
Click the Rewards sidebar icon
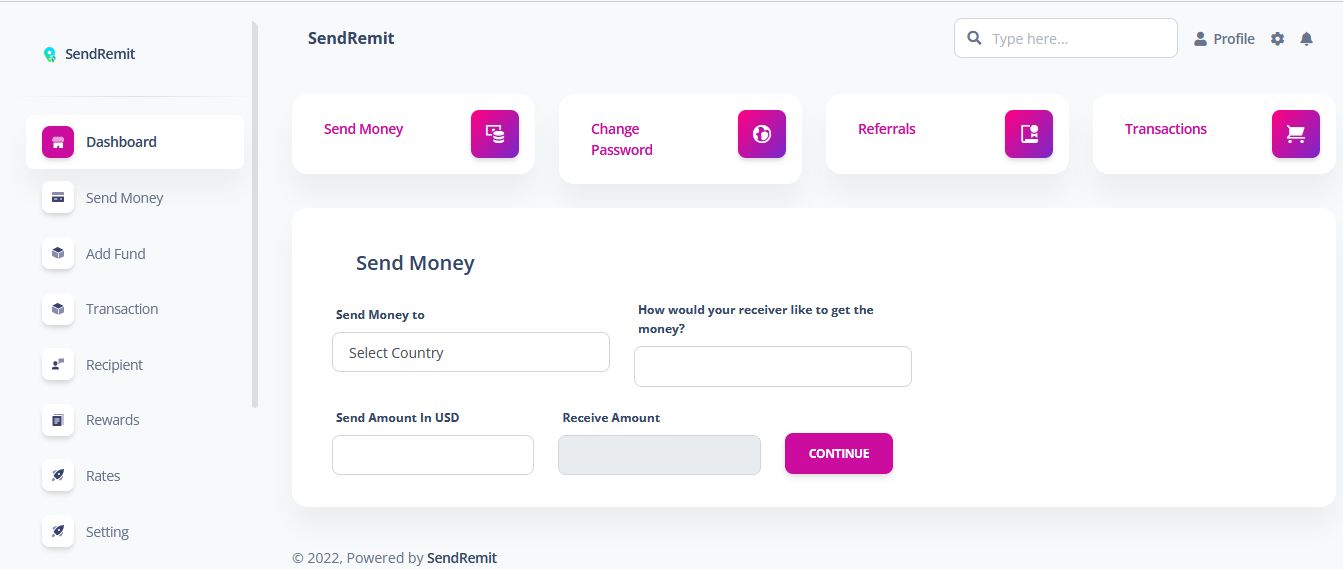pos(58,420)
